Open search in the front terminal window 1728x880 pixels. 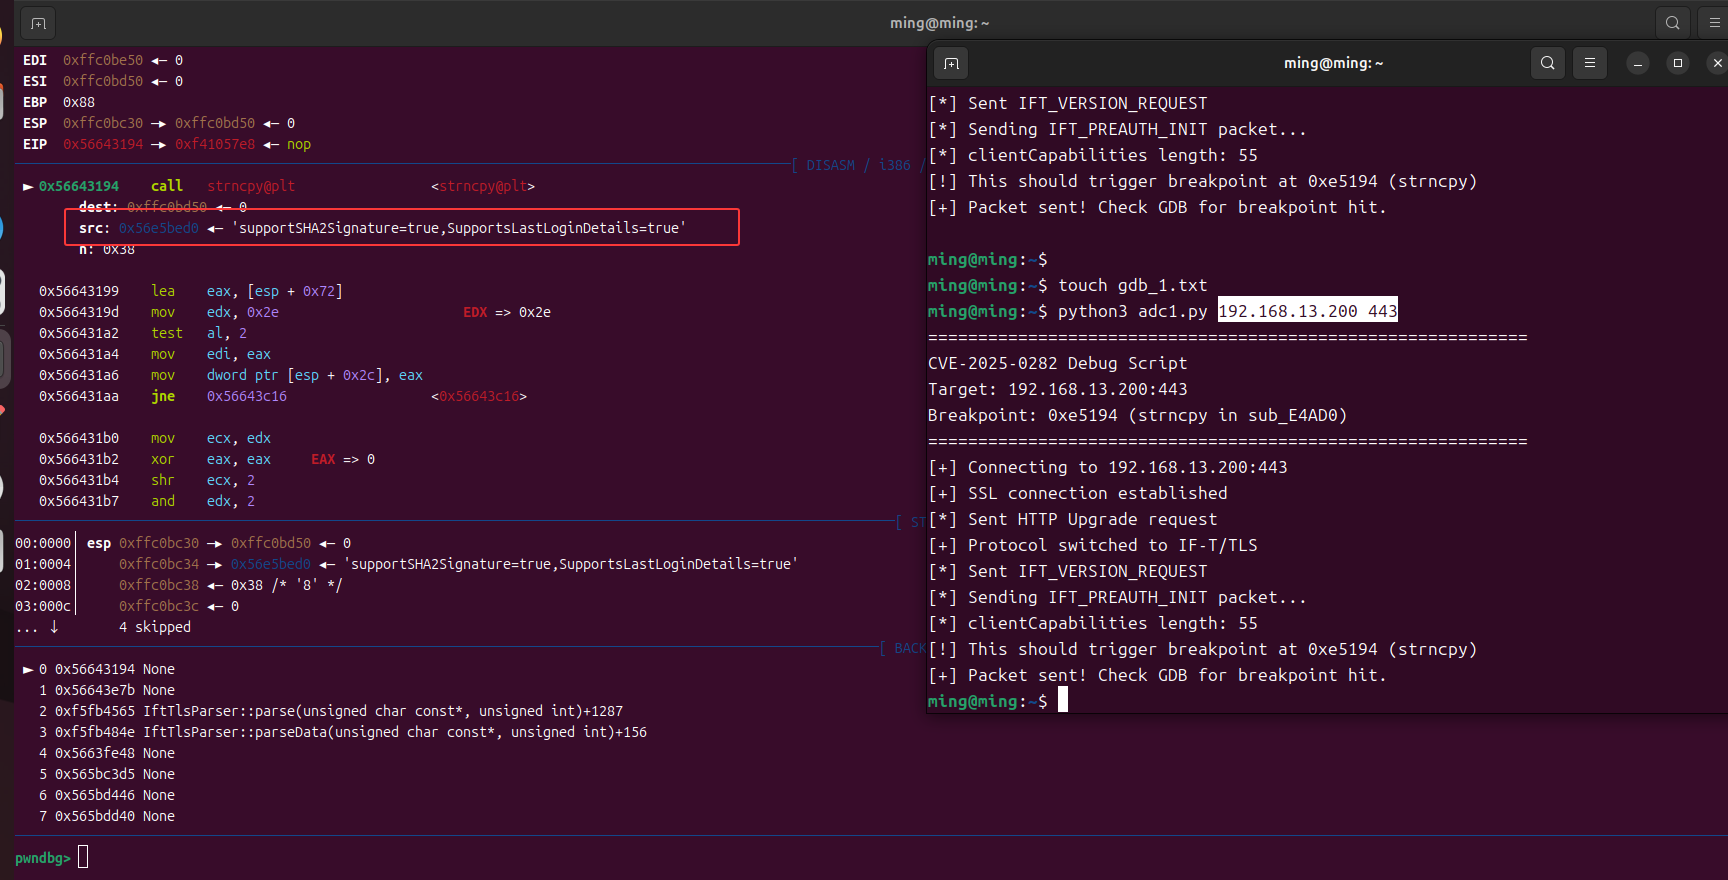tap(1547, 63)
